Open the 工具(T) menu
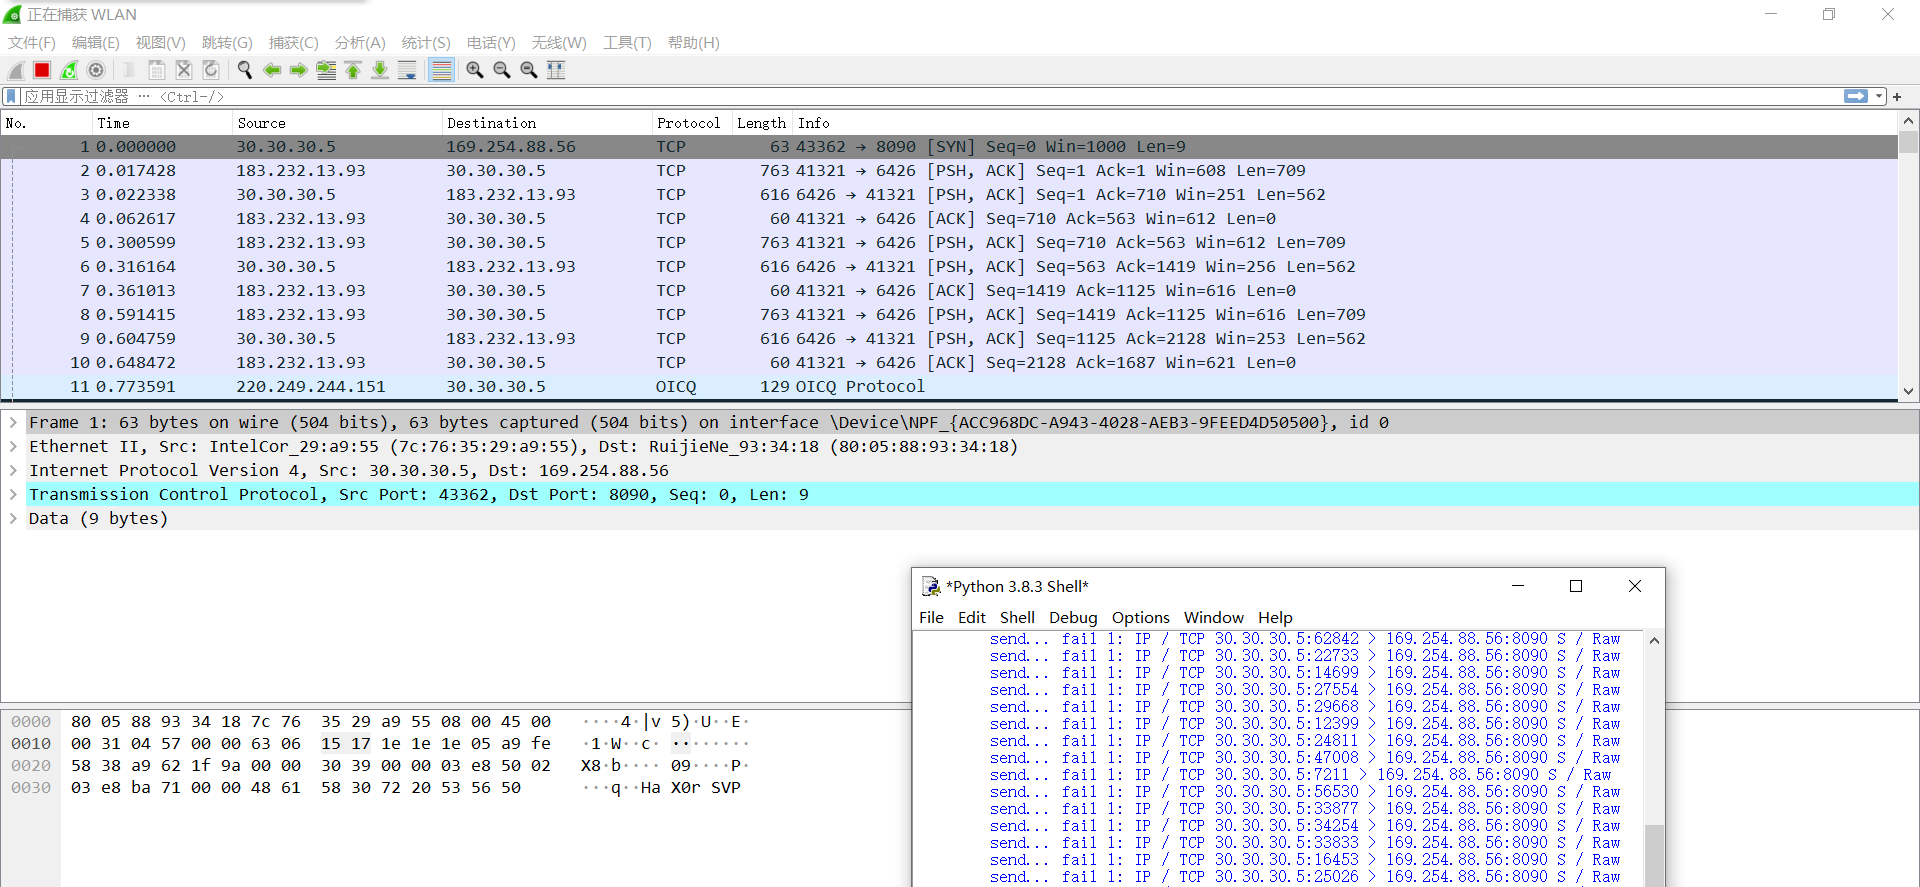Screen dimensions: 1920x887 pos(627,43)
